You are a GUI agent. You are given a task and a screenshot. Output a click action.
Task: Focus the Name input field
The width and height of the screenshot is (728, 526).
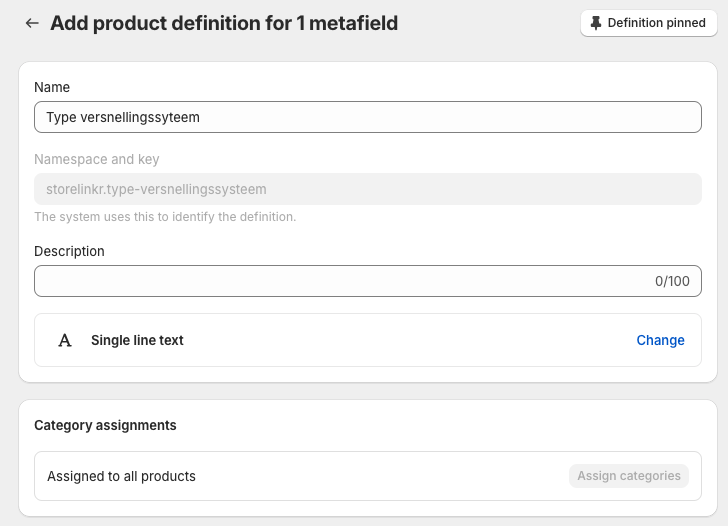click(367, 117)
